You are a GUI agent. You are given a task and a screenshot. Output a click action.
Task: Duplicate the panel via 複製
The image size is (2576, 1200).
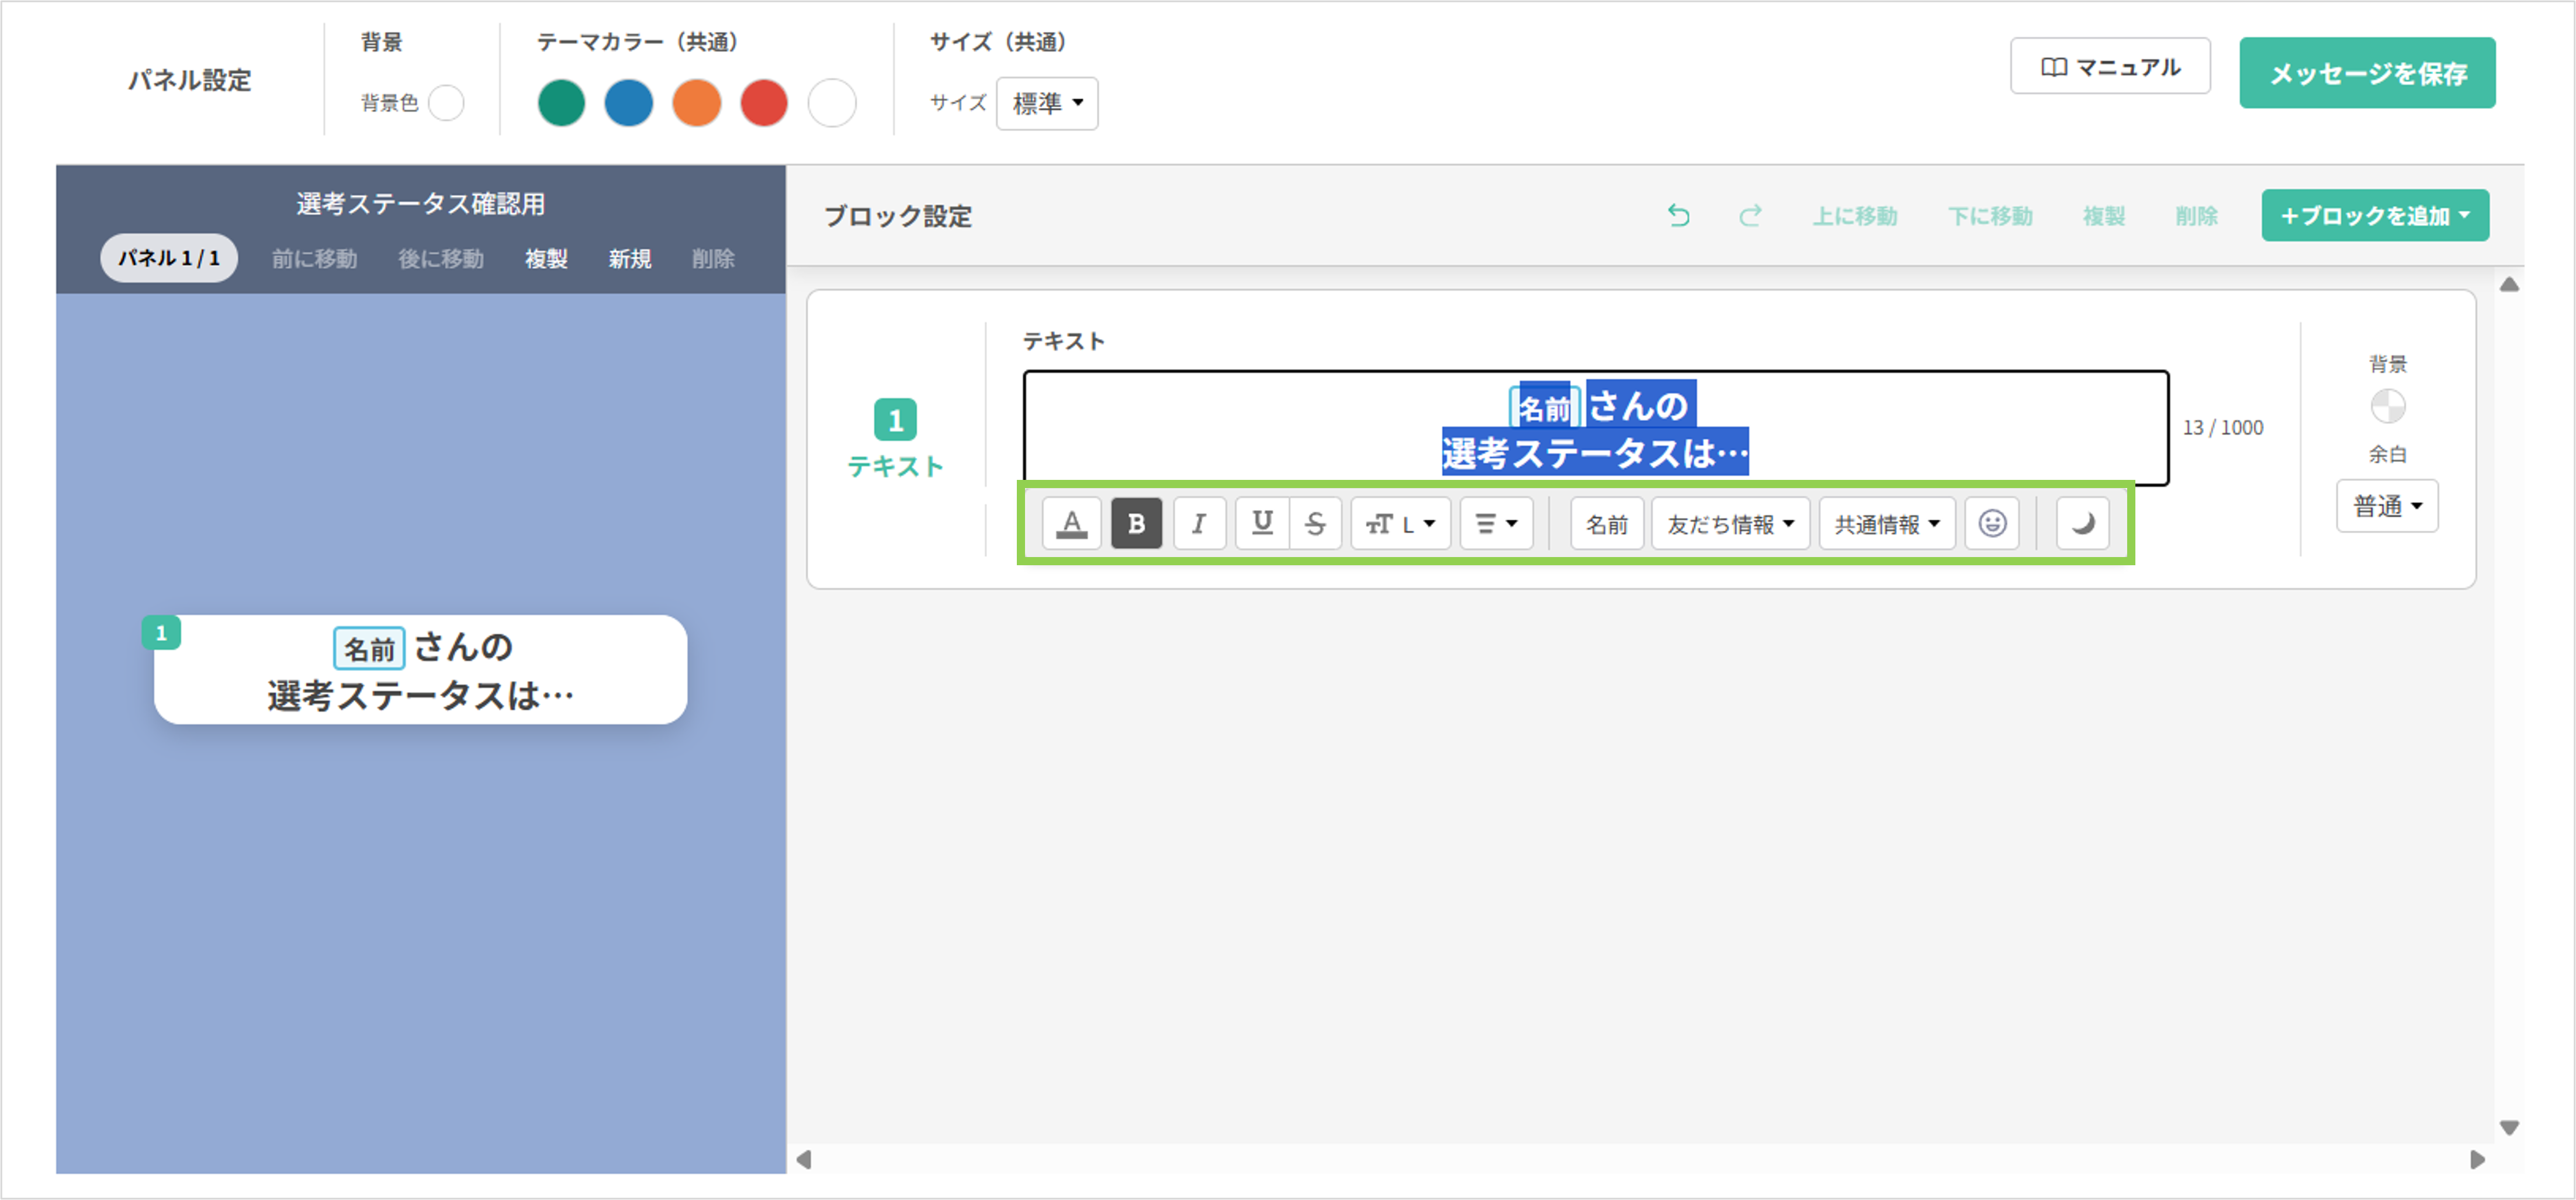click(546, 258)
